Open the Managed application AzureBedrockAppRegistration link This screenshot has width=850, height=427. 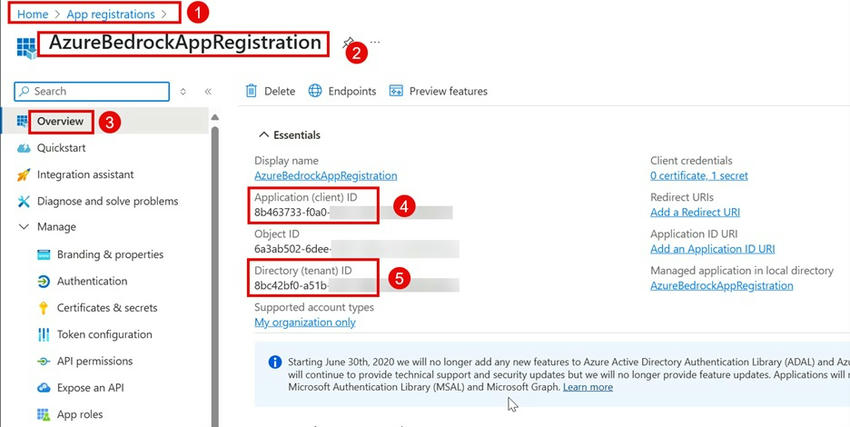coord(722,286)
